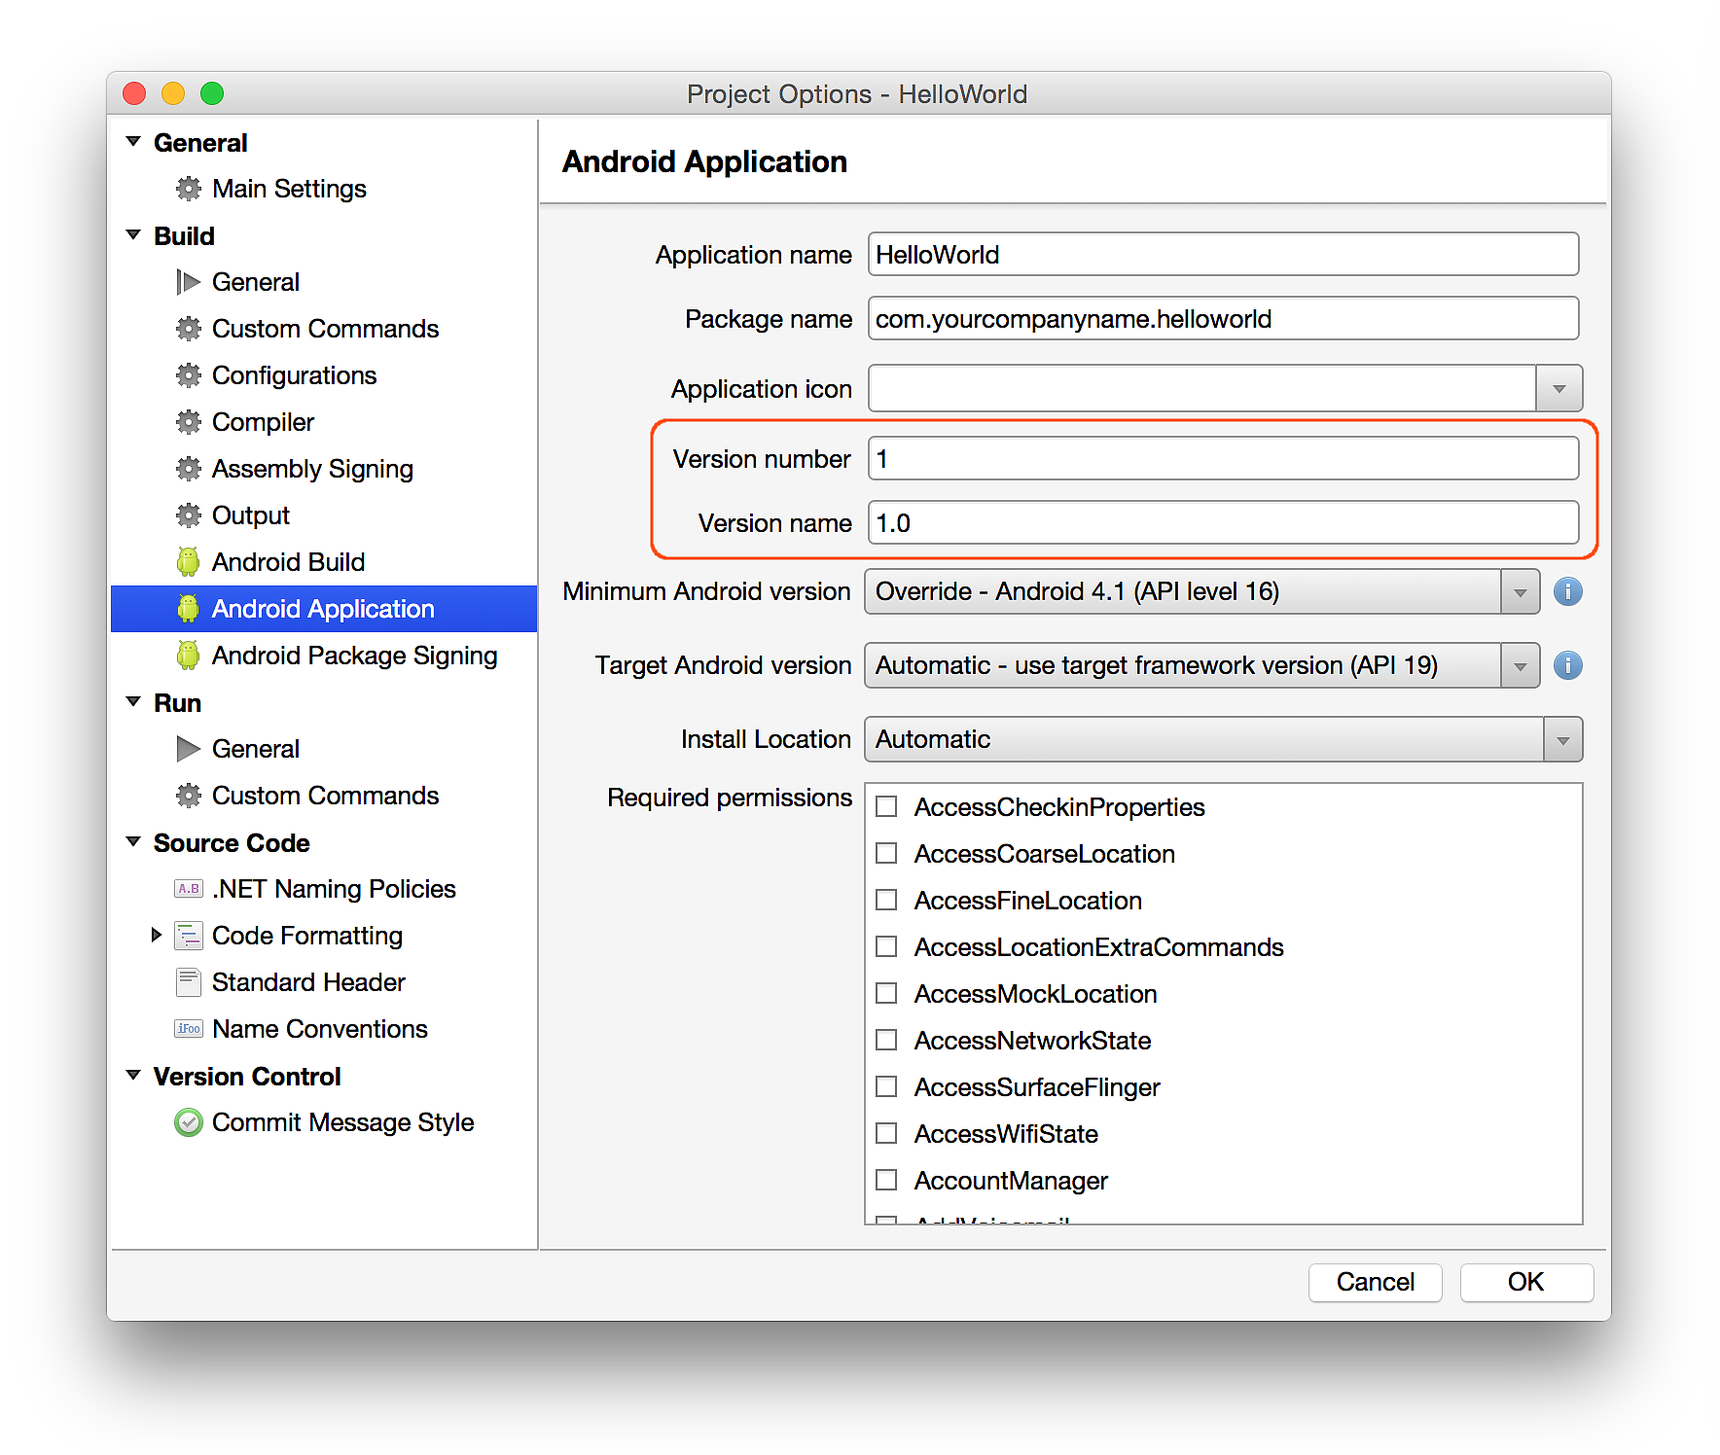The height and width of the screenshot is (1455, 1720).
Task: Tick the AccessWifiState checkbox
Action: (x=886, y=1133)
